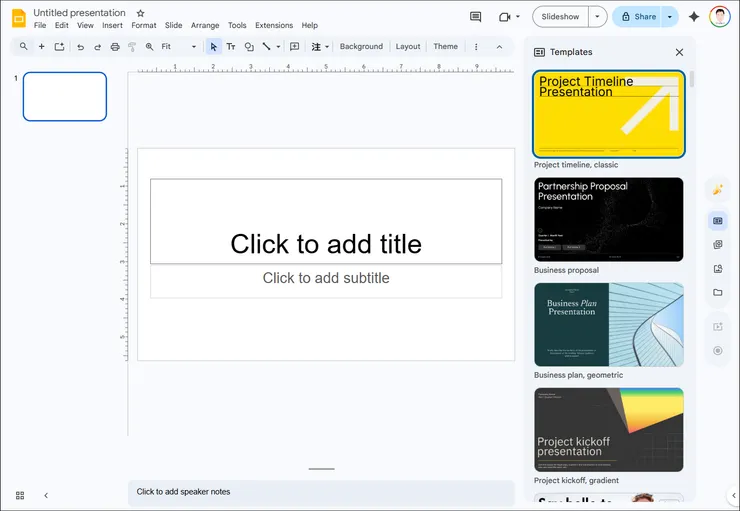This screenshot has width=740, height=511.
Task: Open the Arrange menu
Action: [x=205, y=25]
